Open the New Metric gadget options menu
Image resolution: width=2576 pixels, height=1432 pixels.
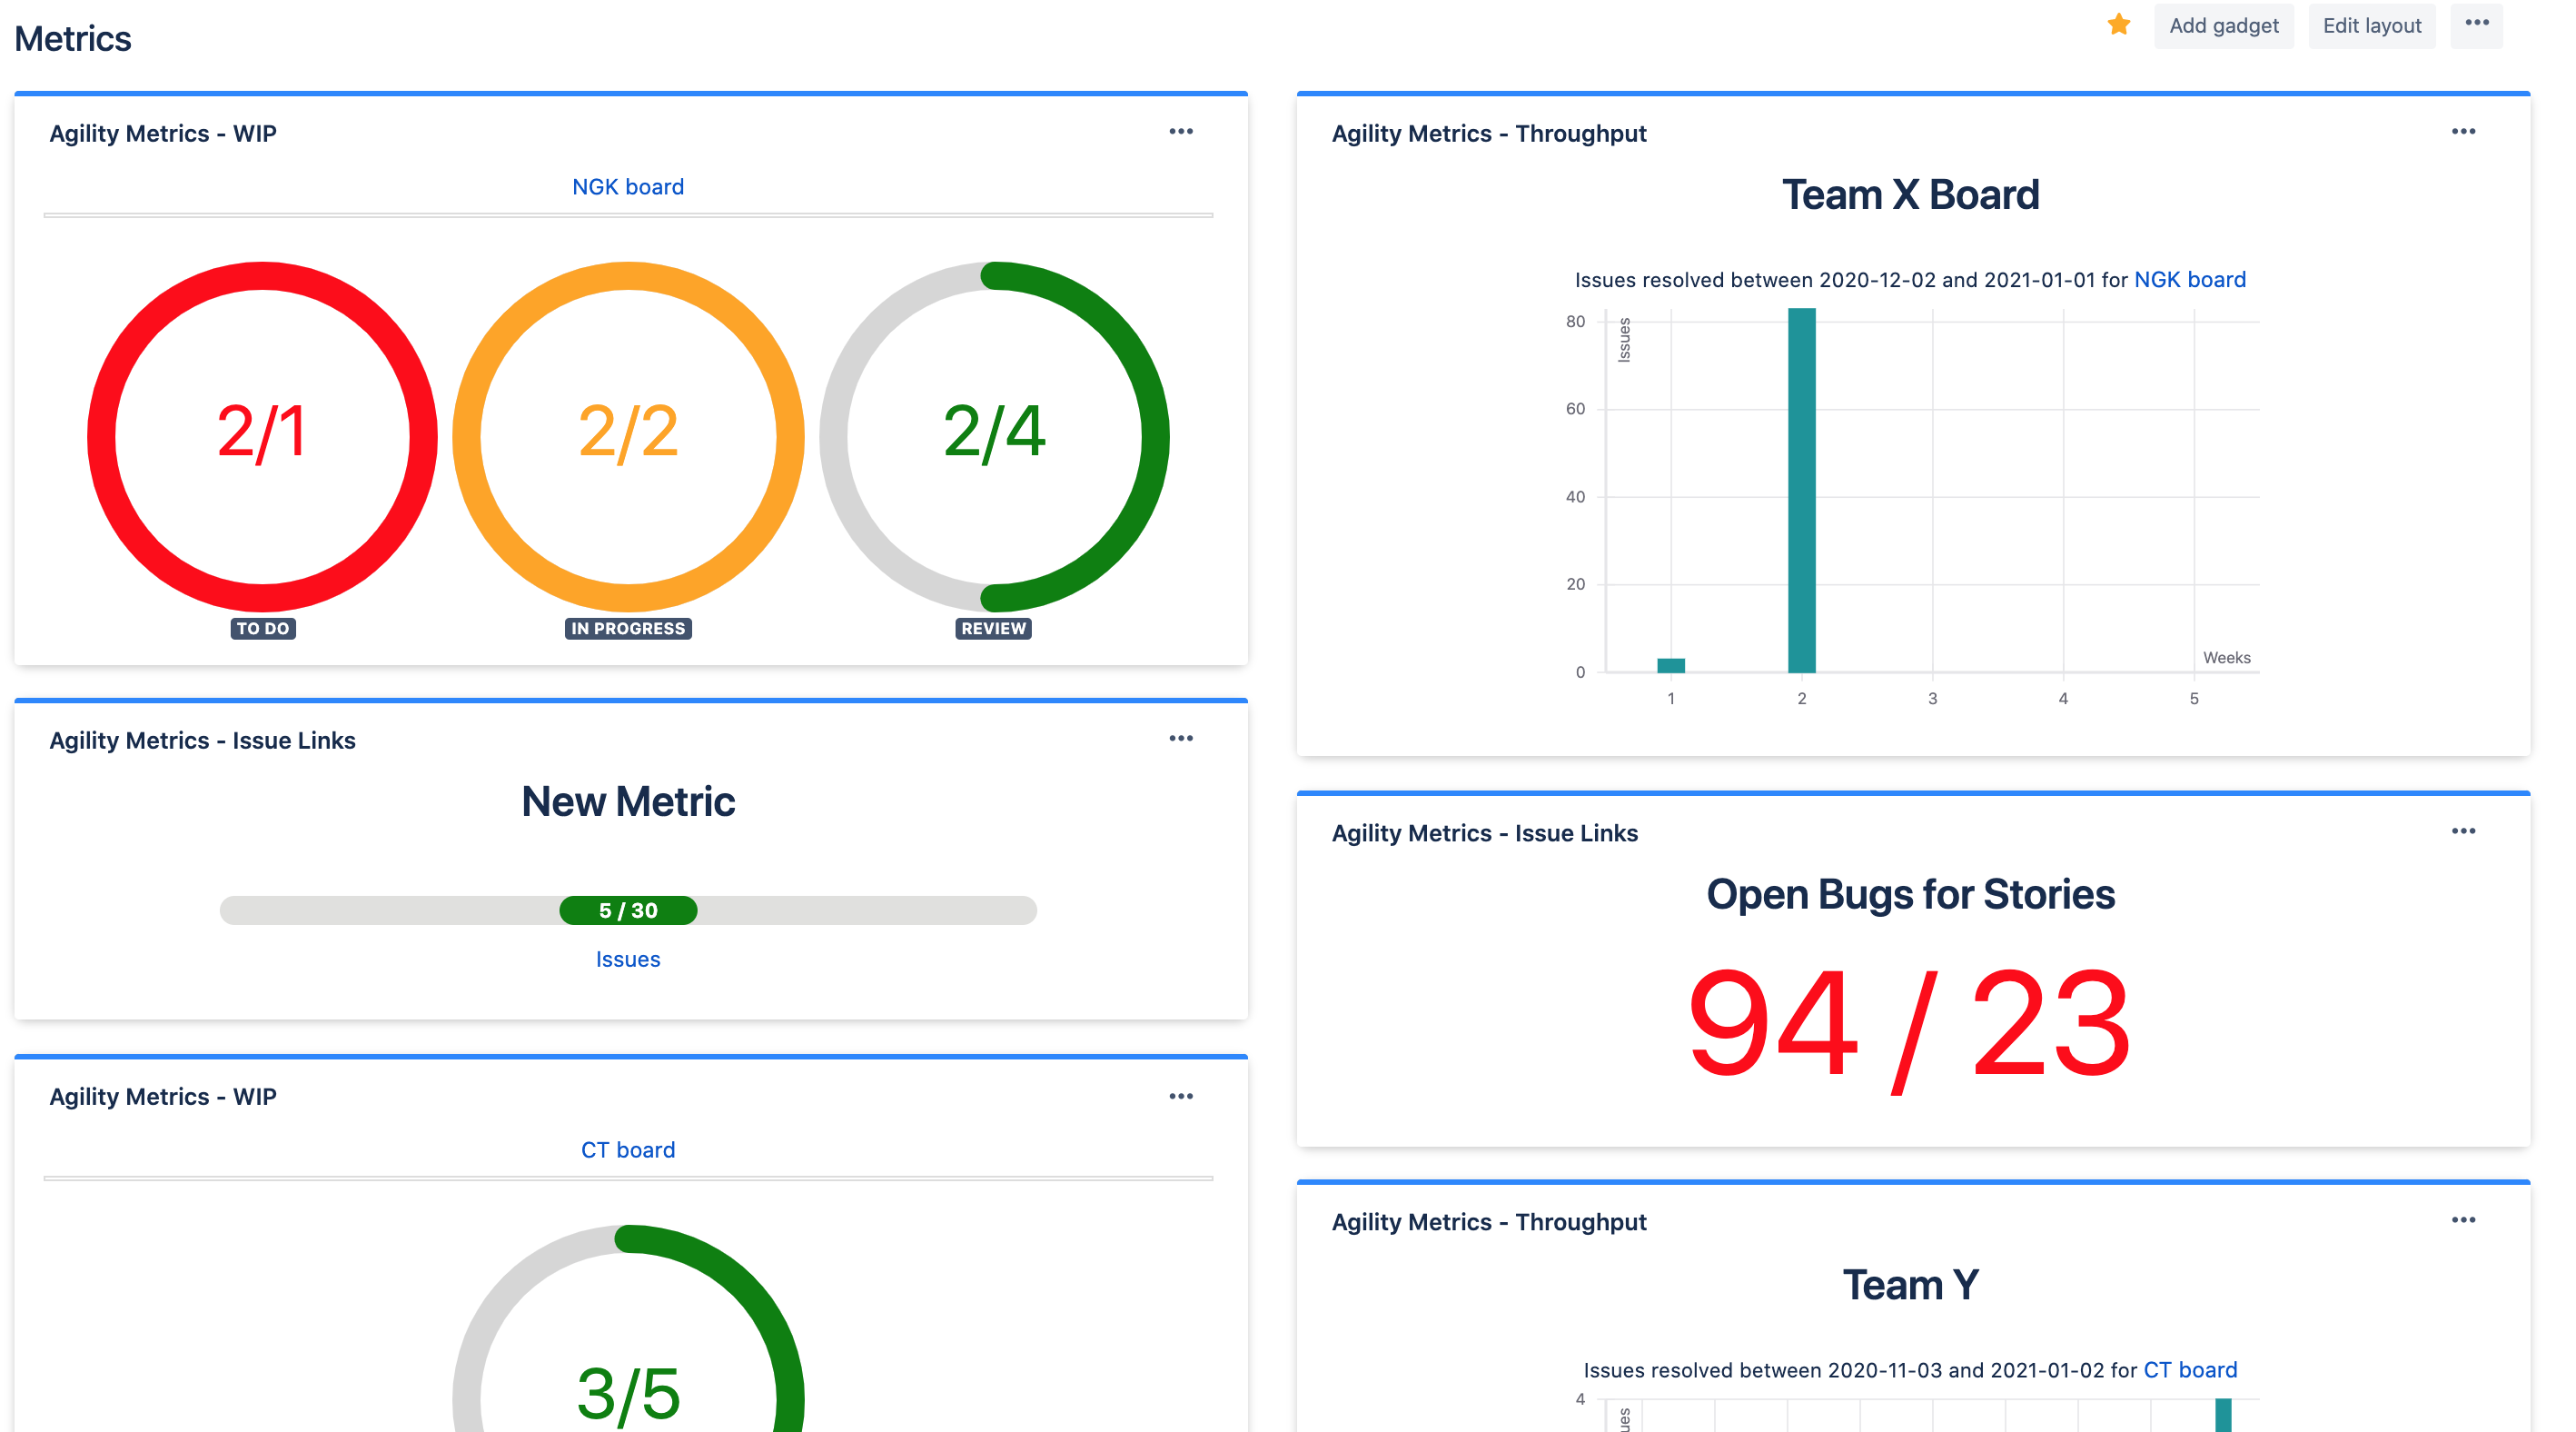click(1181, 738)
